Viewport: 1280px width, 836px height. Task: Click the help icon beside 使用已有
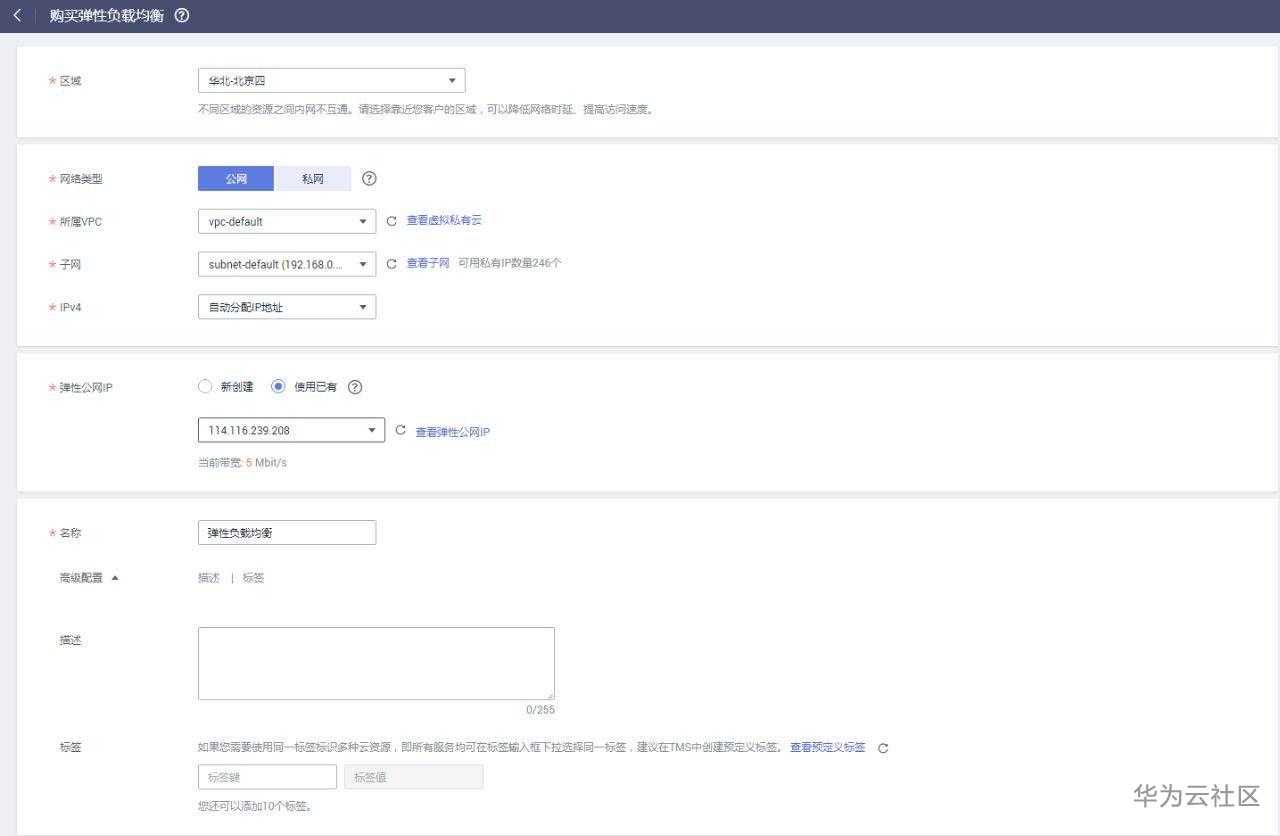[355, 387]
